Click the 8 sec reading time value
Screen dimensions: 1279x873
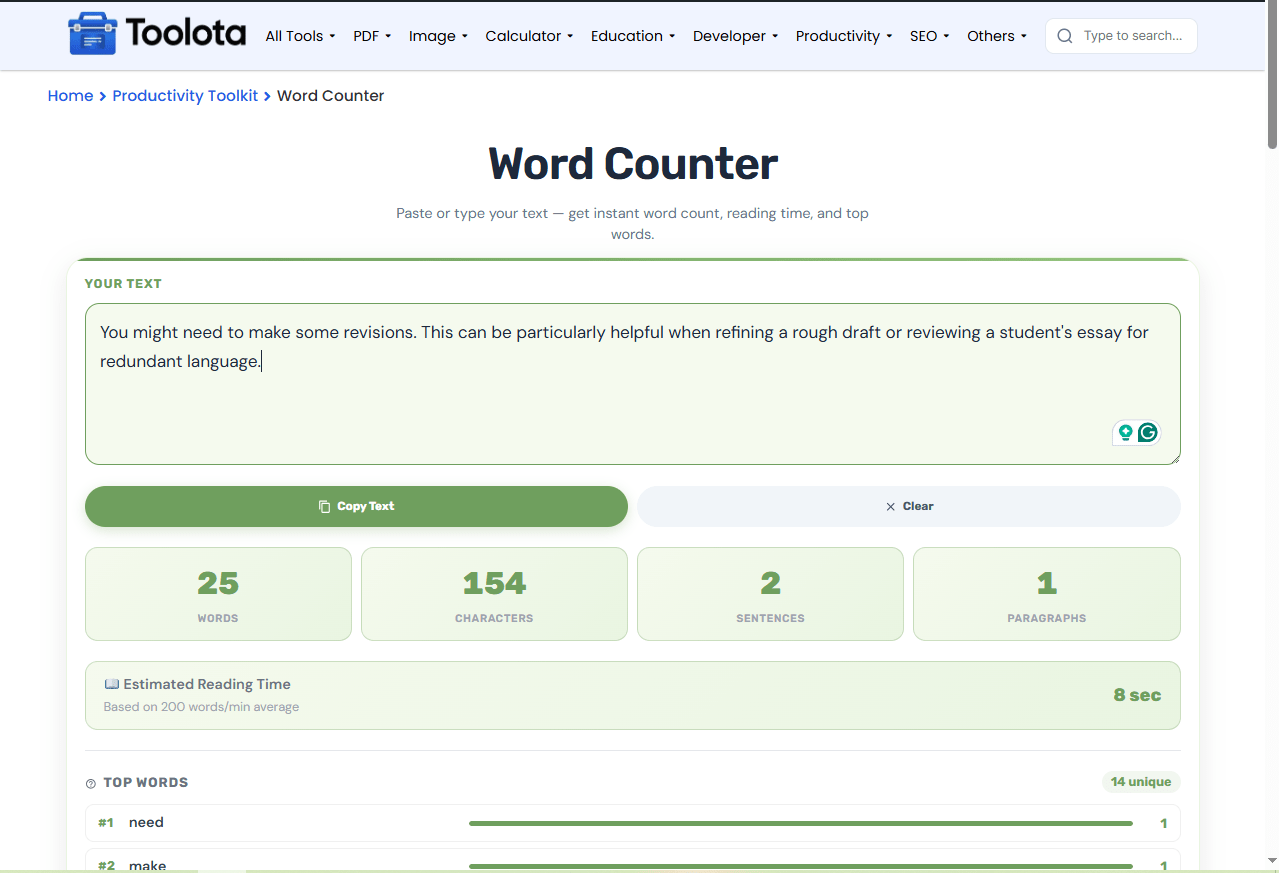pyautogui.click(x=1137, y=695)
